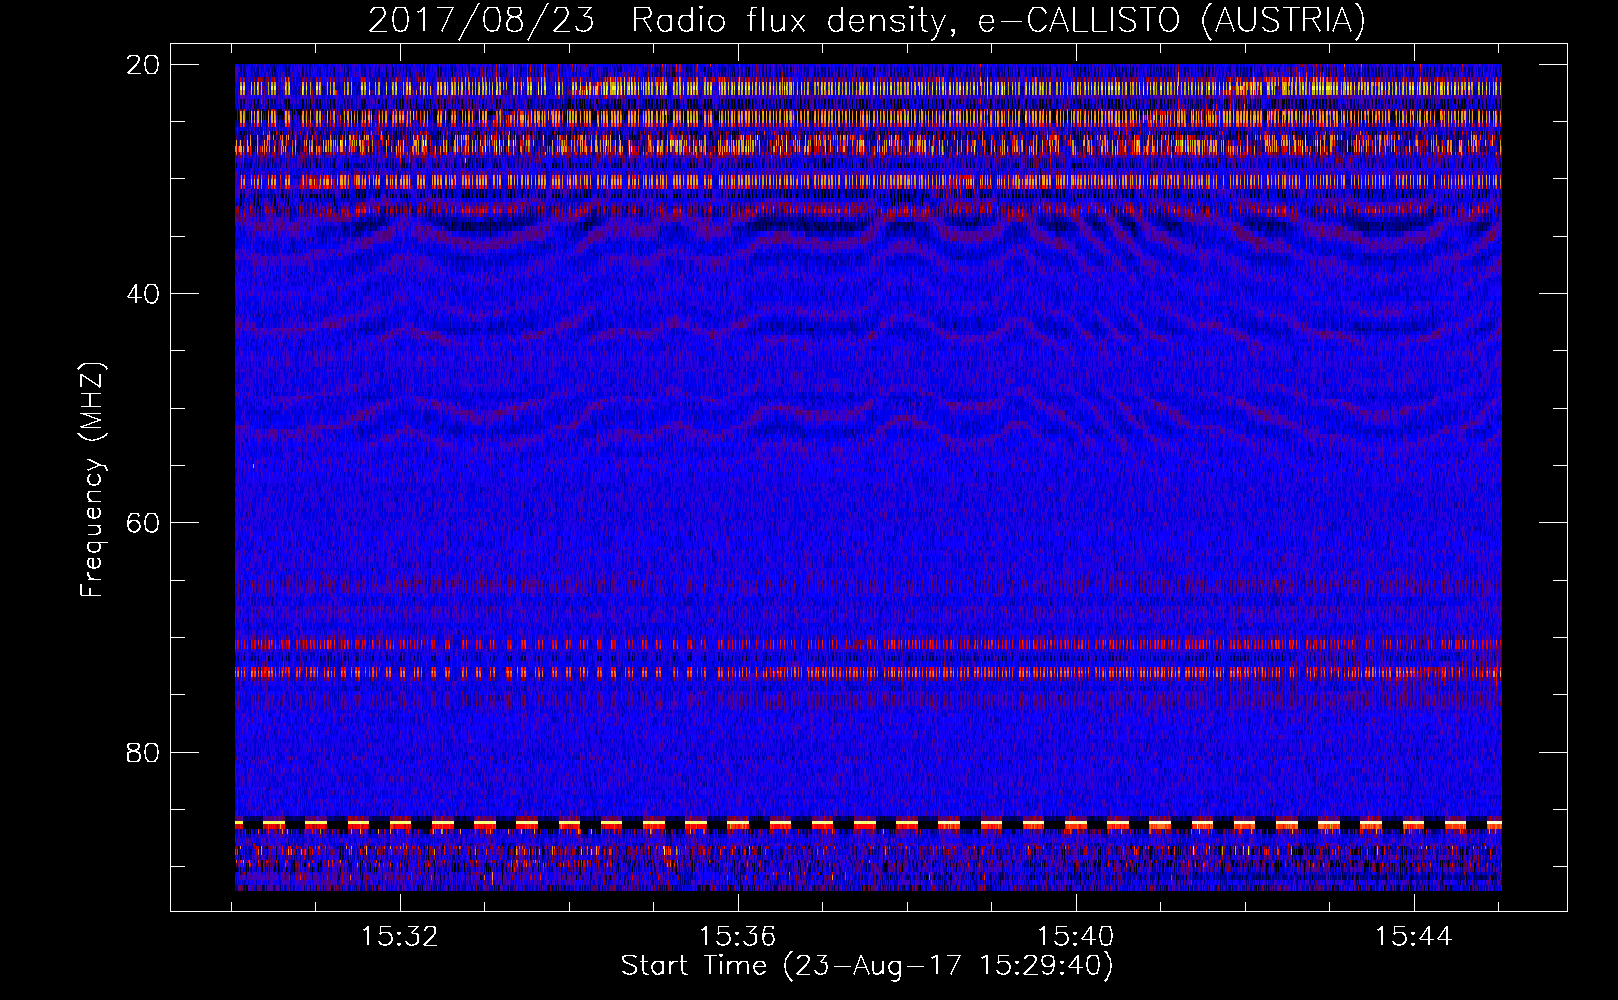Click the y-axis tick label '40'

143,294
